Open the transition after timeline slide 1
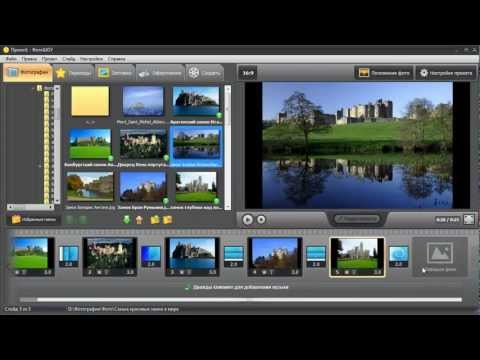Image resolution: width=480 pixels, height=360 pixels. tap(68, 256)
